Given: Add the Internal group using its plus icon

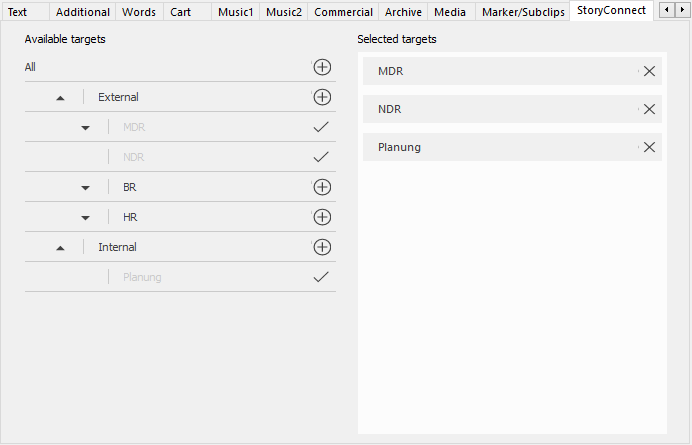Looking at the screenshot, I should tap(322, 247).
